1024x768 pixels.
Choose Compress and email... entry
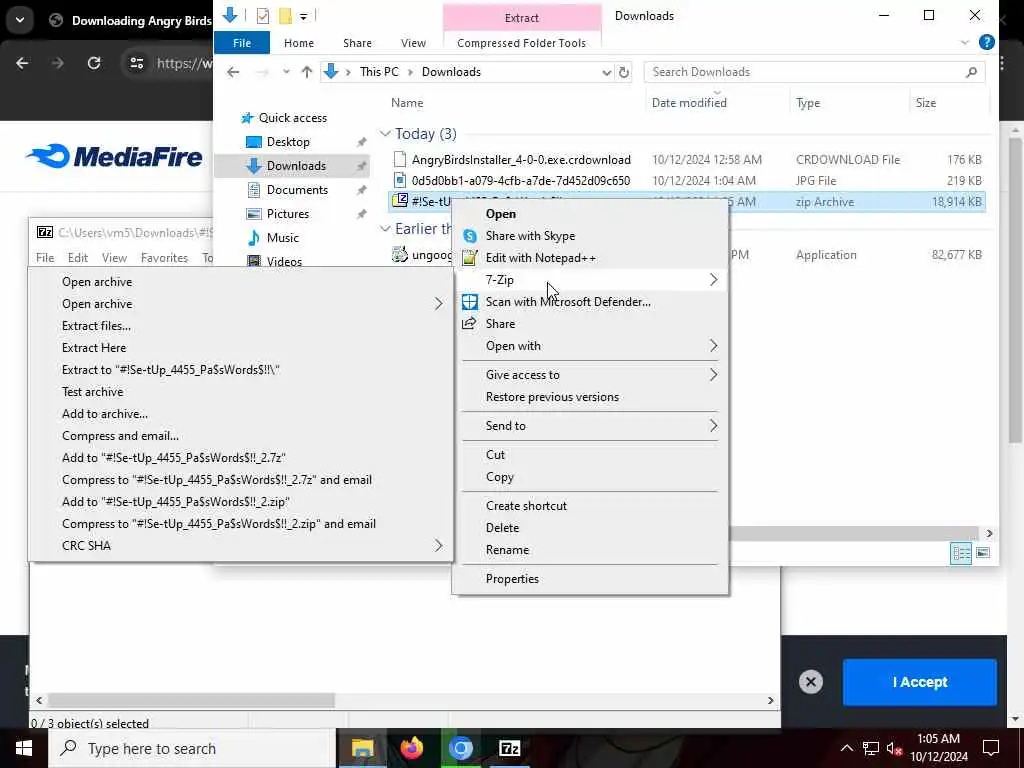click(120, 436)
